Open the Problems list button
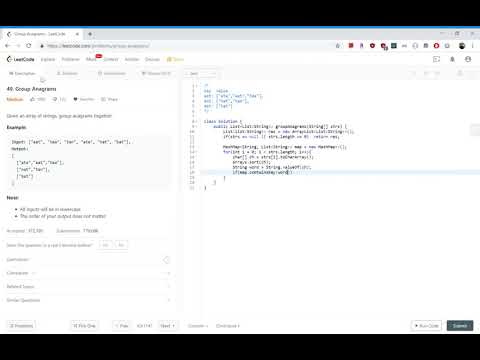Image resolution: width=480 pixels, height=360 pixels. pos(21,326)
